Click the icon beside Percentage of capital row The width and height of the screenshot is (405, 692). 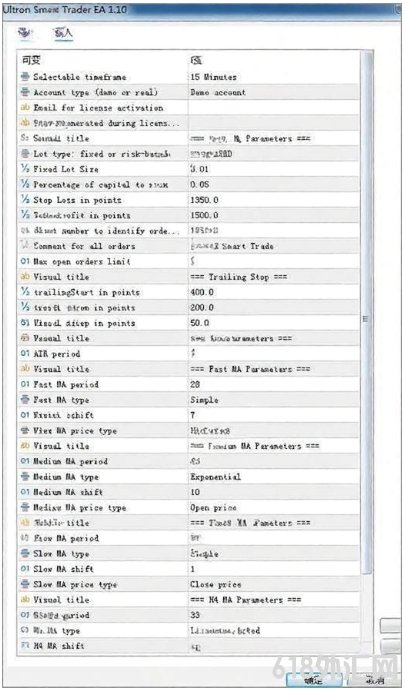click(x=25, y=184)
